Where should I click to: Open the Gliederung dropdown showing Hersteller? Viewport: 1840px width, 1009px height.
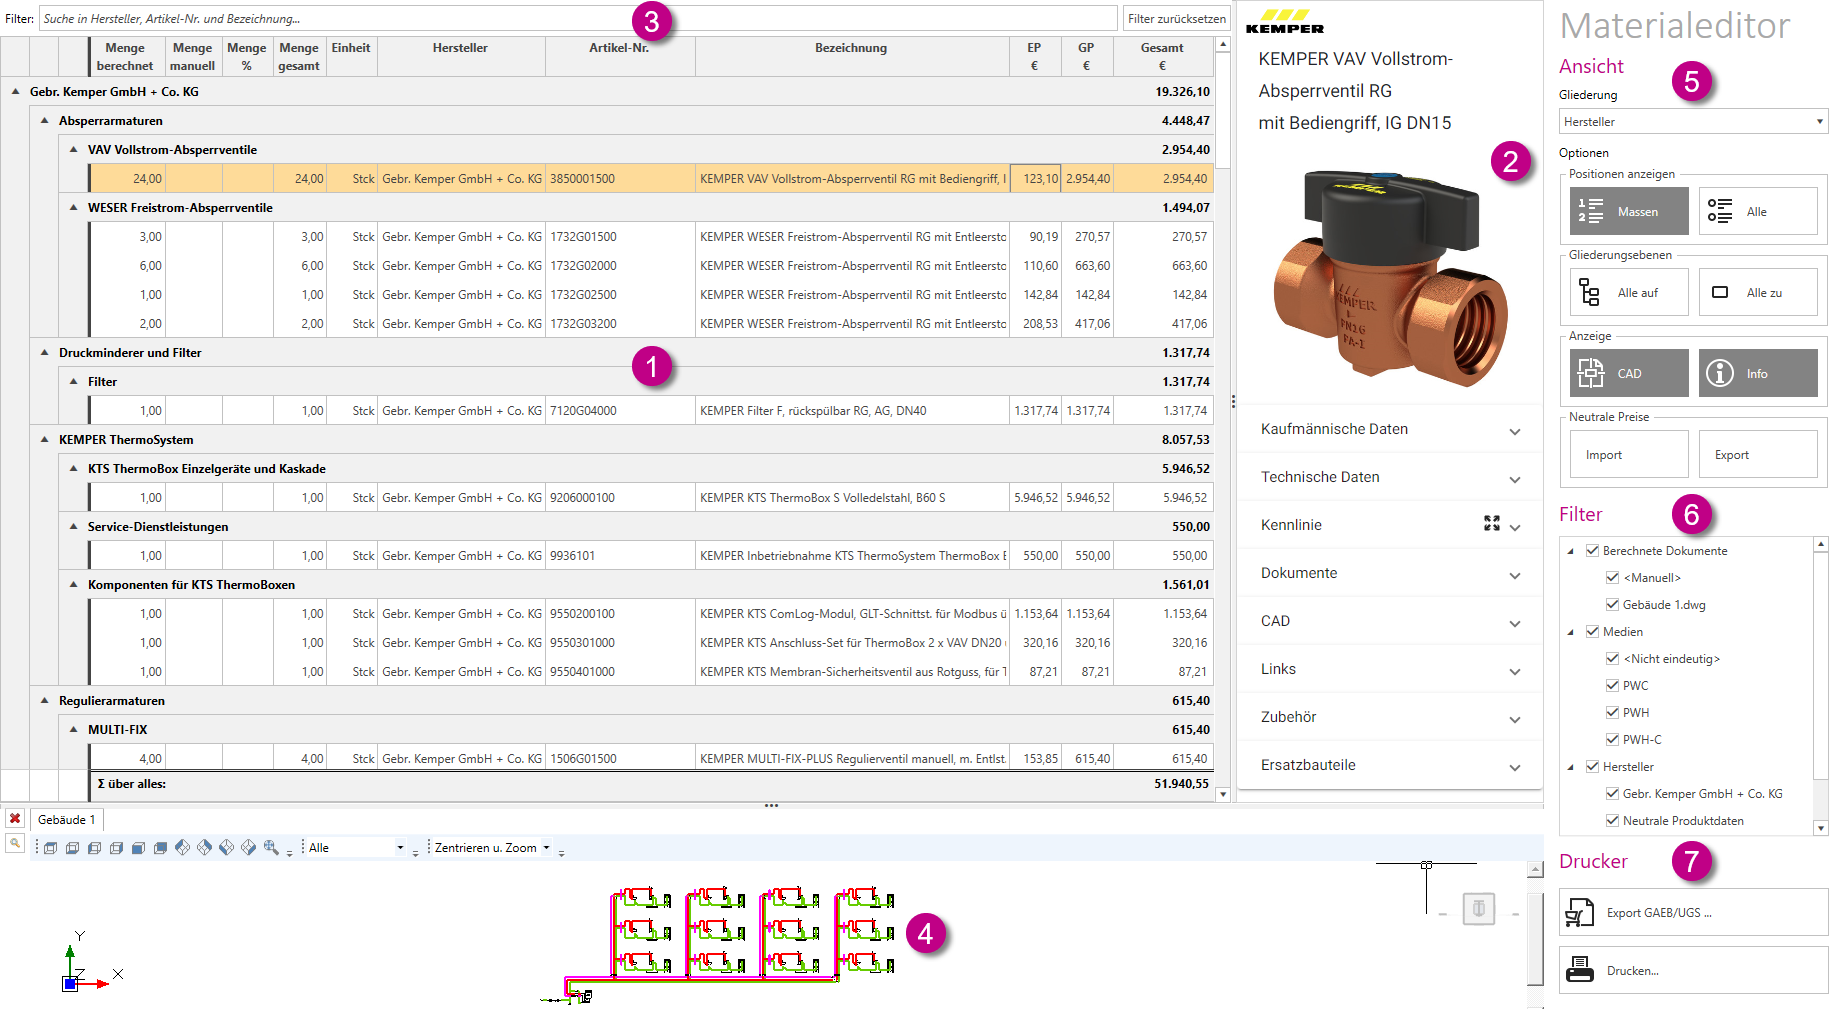tap(1693, 122)
